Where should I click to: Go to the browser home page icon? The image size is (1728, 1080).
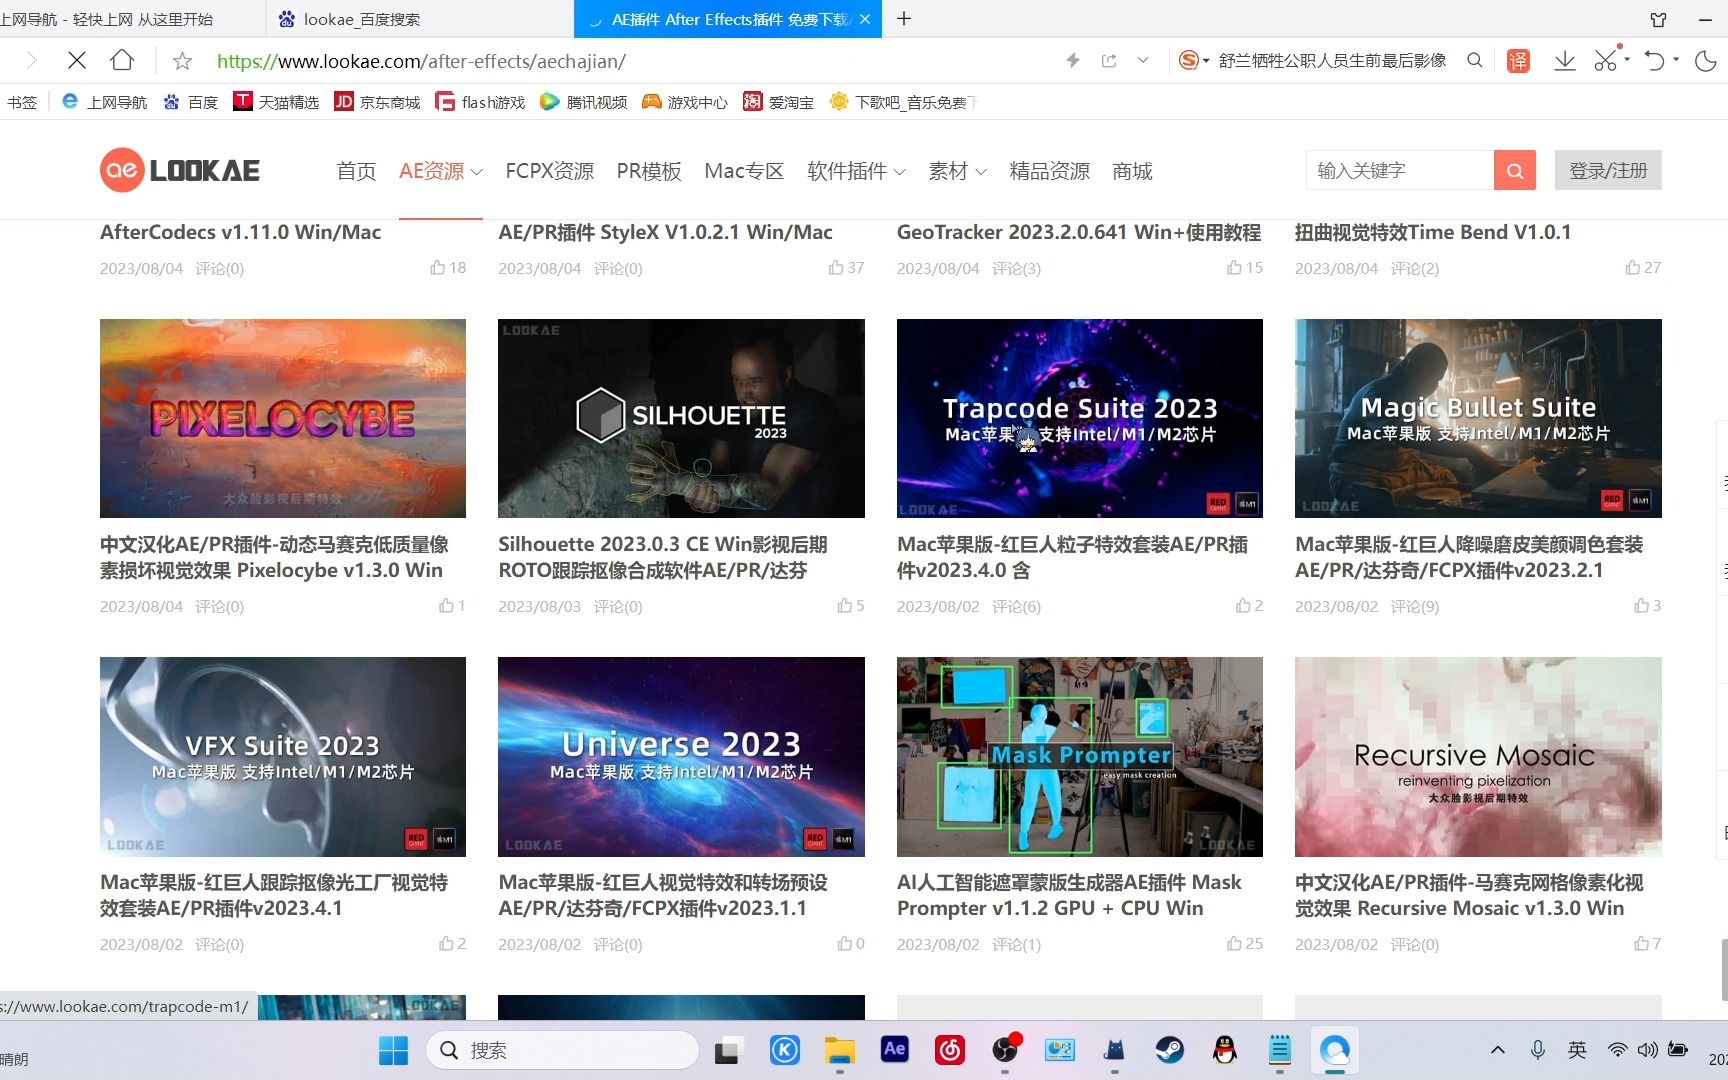[x=122, y=61]
